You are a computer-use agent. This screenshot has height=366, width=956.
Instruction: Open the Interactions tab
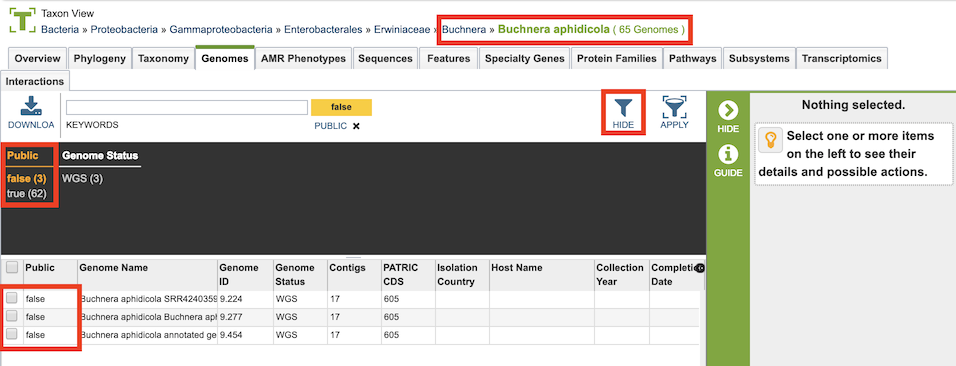(x=35, y=81)
